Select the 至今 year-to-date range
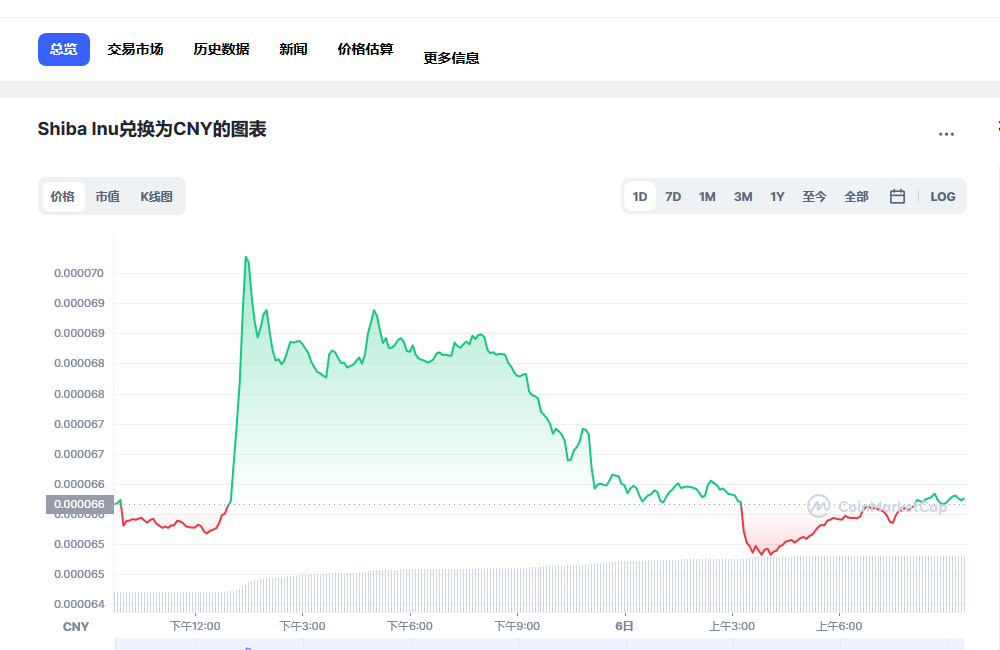Screen dimensions: 1000x650 pos(814,196)
